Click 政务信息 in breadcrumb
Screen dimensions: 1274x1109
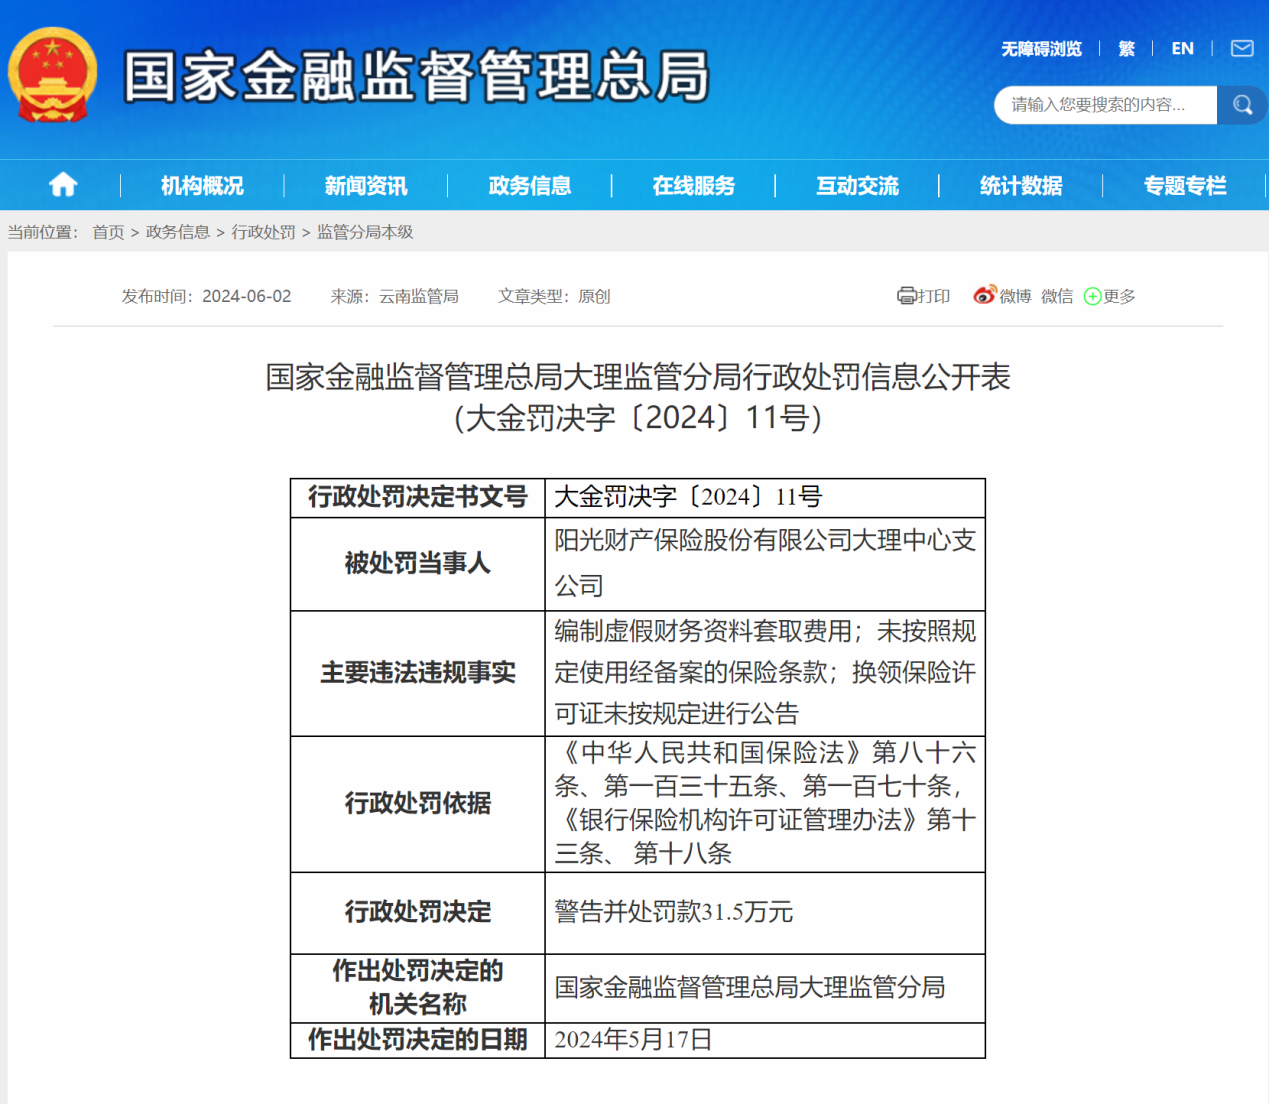click(179, 233)
